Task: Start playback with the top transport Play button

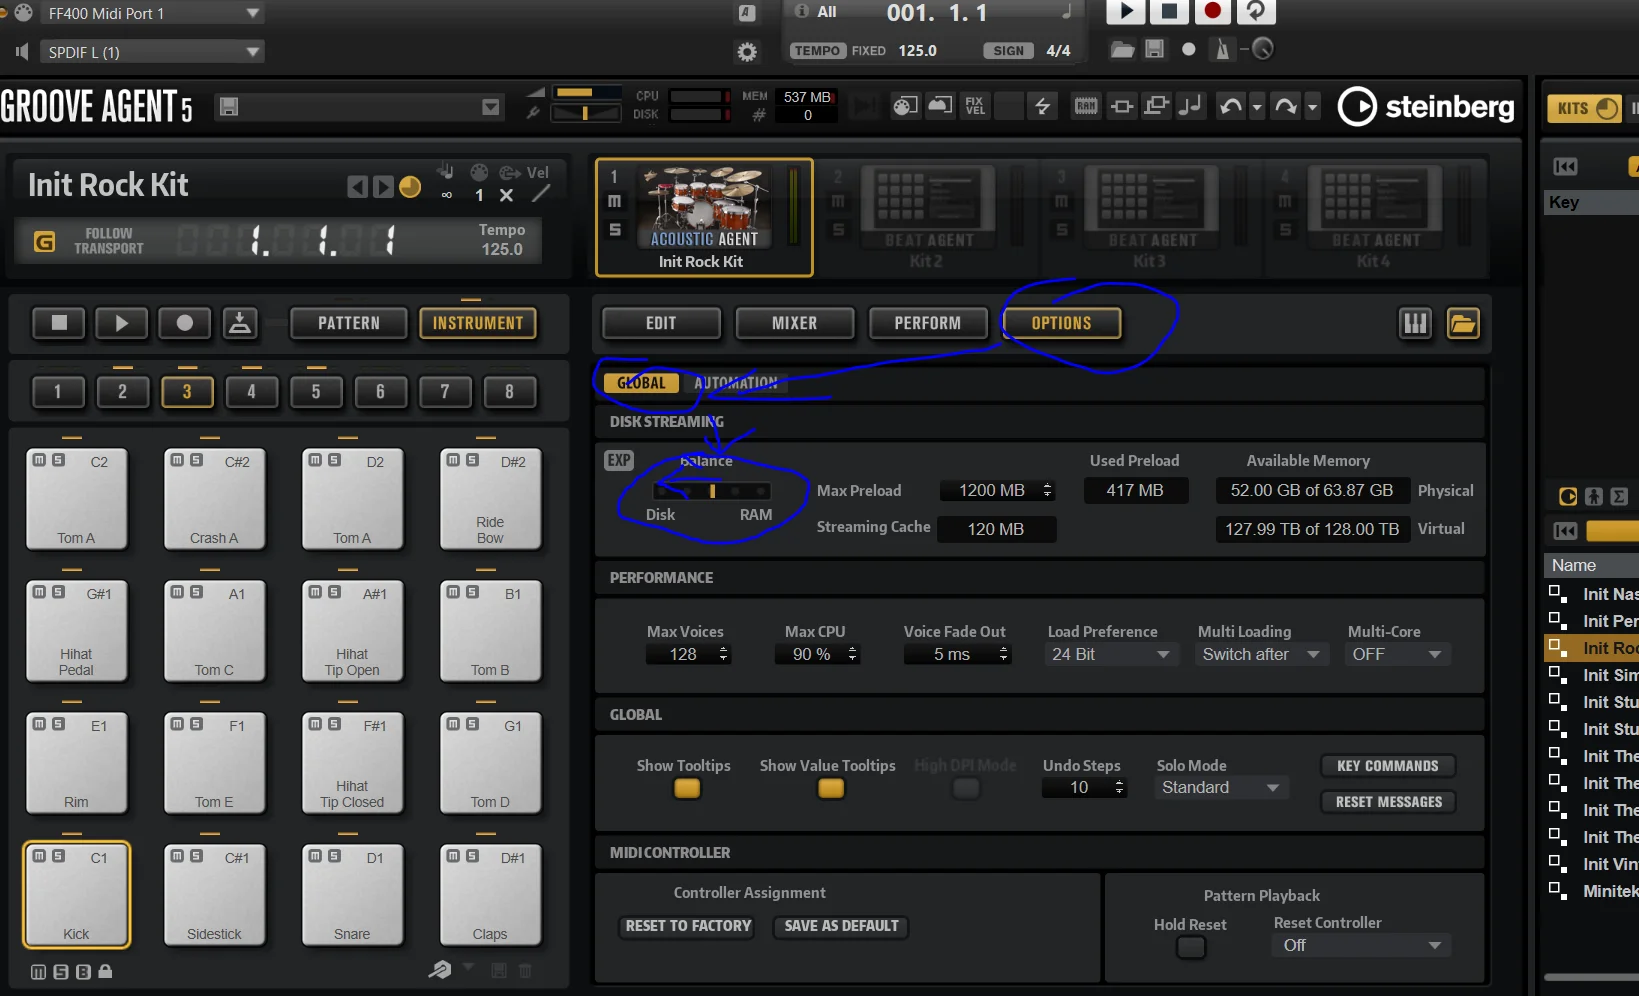Action: 1126,11
